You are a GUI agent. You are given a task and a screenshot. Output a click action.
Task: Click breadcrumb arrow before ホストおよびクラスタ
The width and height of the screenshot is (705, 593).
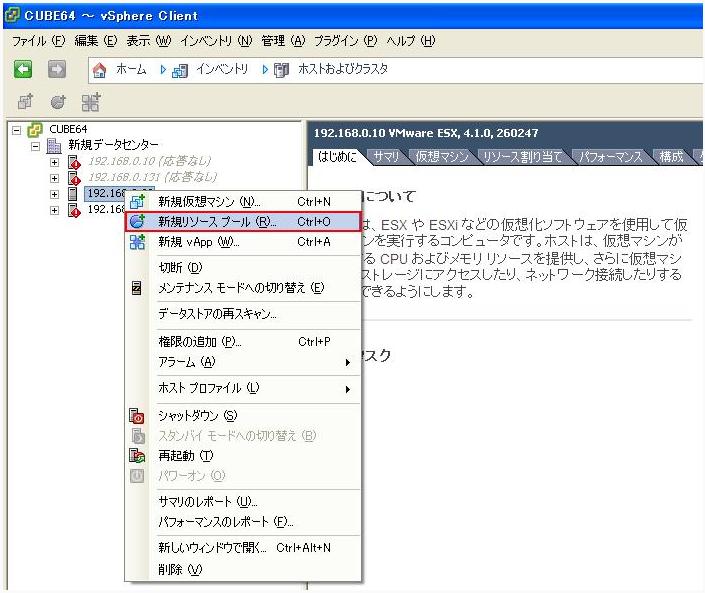click(x=265, y=70)
